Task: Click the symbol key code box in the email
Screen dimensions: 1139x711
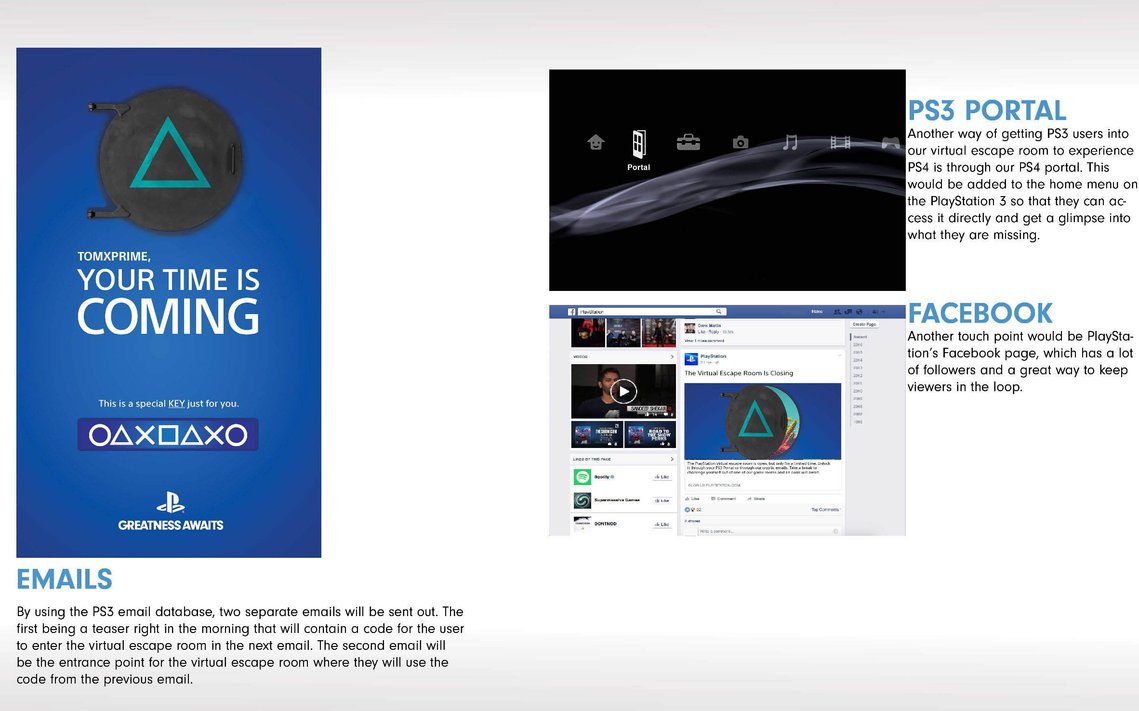Action: (168, 434)
